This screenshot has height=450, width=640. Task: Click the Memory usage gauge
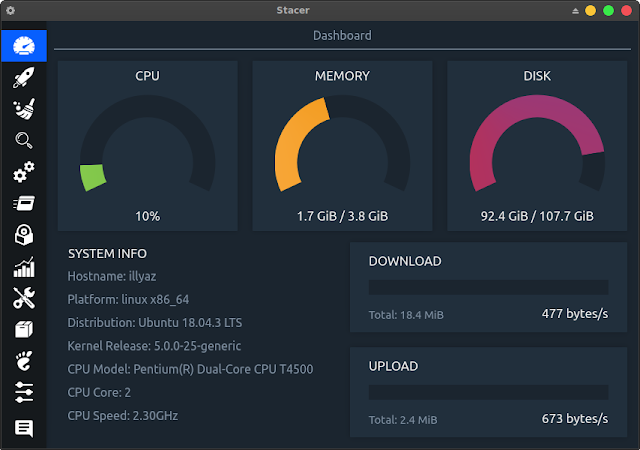[342, 147]
